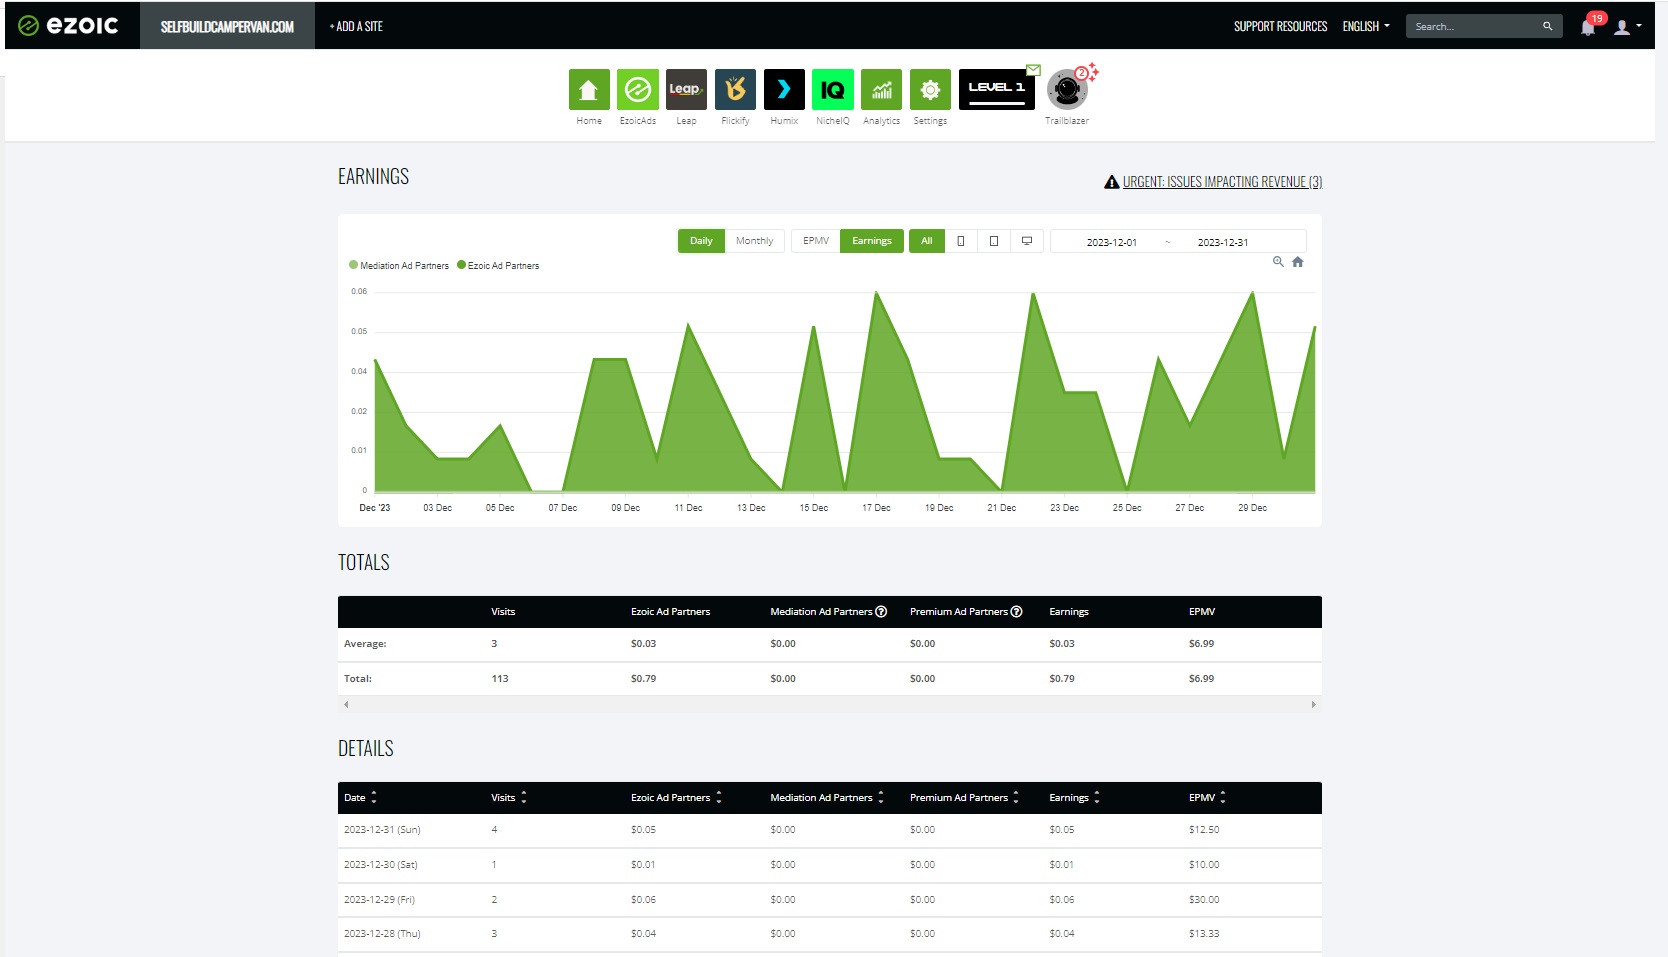Filter chart by phone device icon

(961, 241)
